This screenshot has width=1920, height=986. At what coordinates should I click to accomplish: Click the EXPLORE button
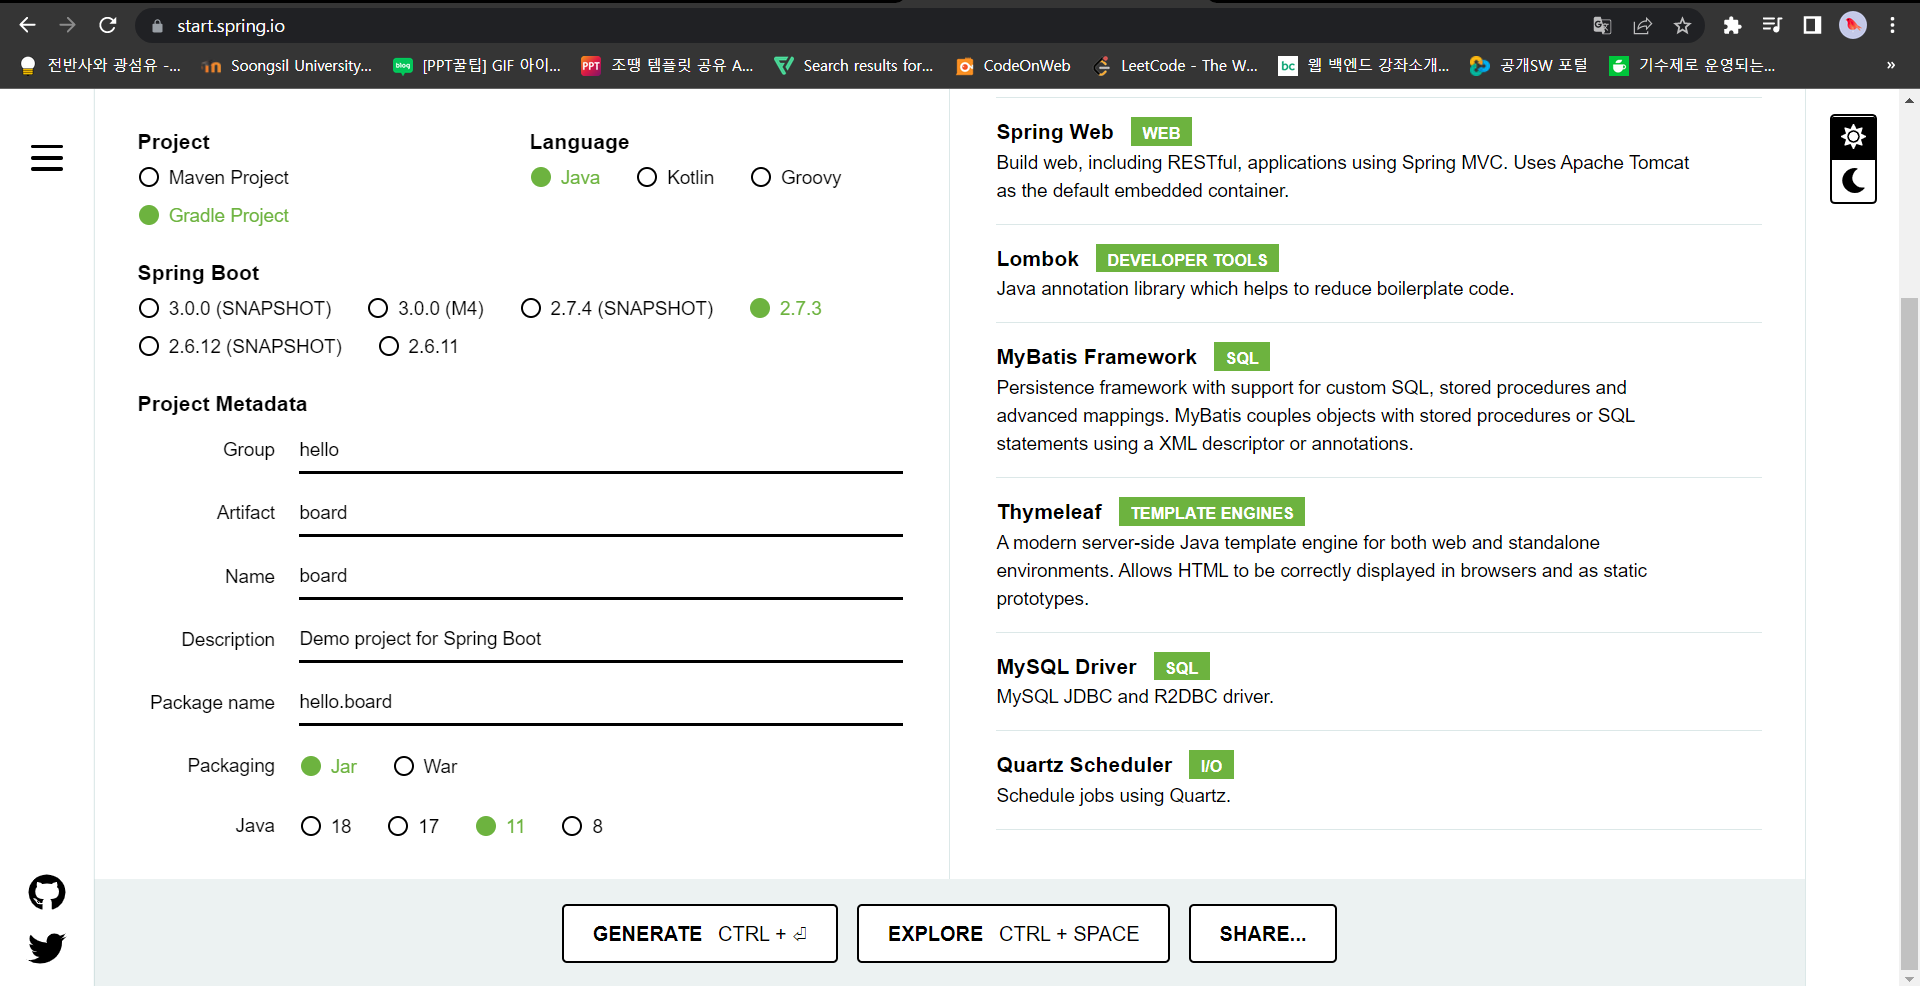point(1013,933)
